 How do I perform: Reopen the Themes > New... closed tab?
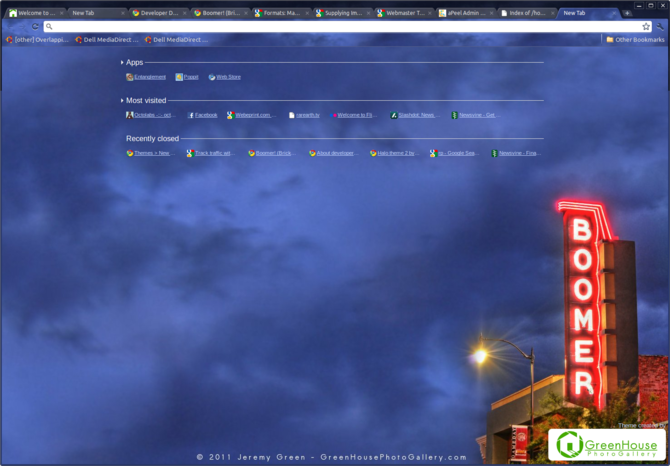151,153
